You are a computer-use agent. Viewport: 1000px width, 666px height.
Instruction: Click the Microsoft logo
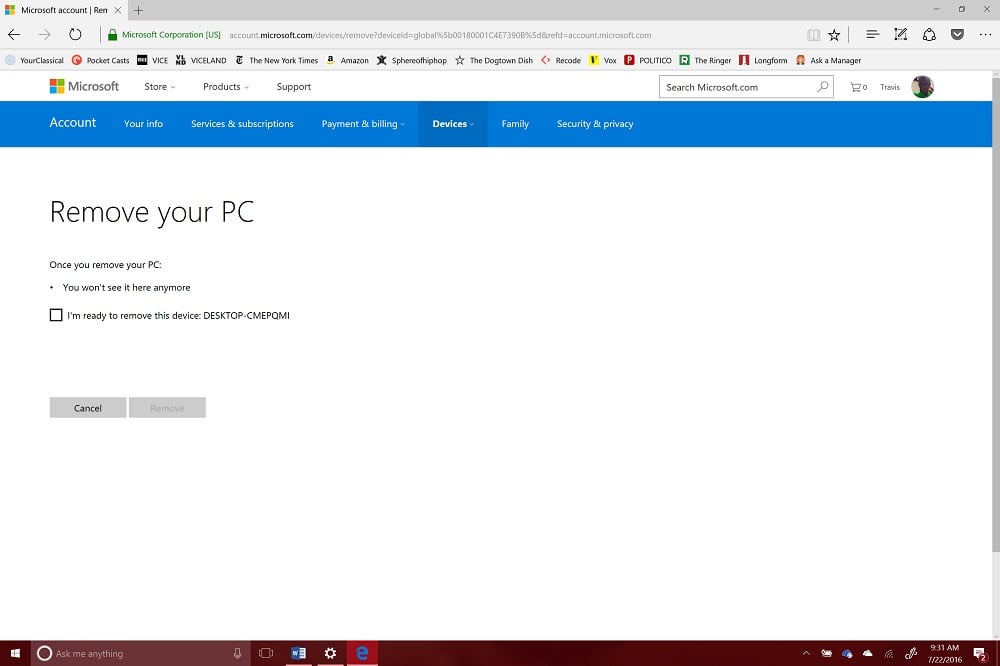tap(85, 86)
